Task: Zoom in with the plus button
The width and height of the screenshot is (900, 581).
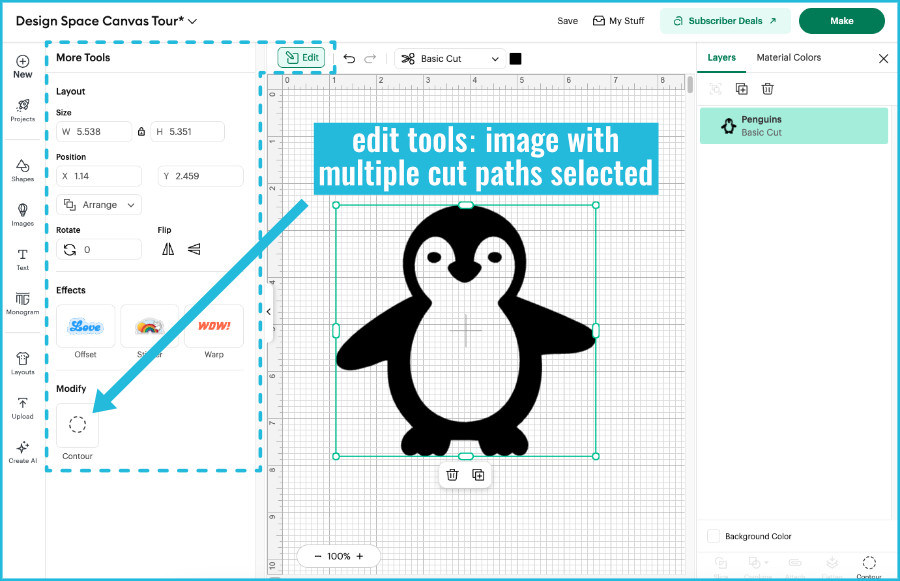Action: click(360, 556)
